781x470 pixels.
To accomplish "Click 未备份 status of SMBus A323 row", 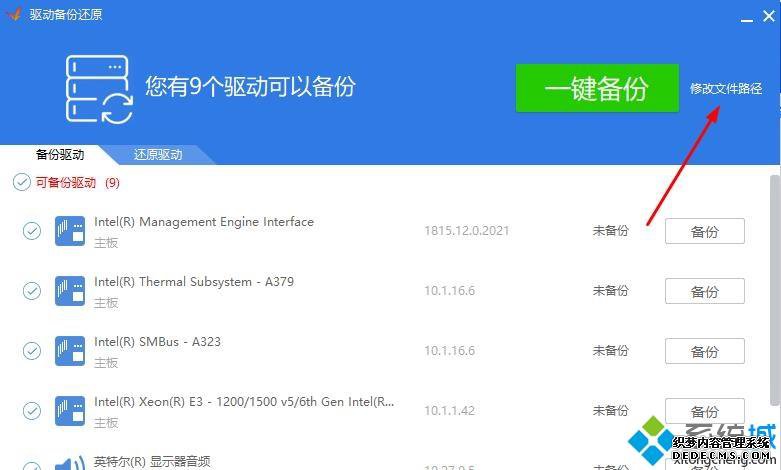I will pyautogui.click(x=610, y=351).
